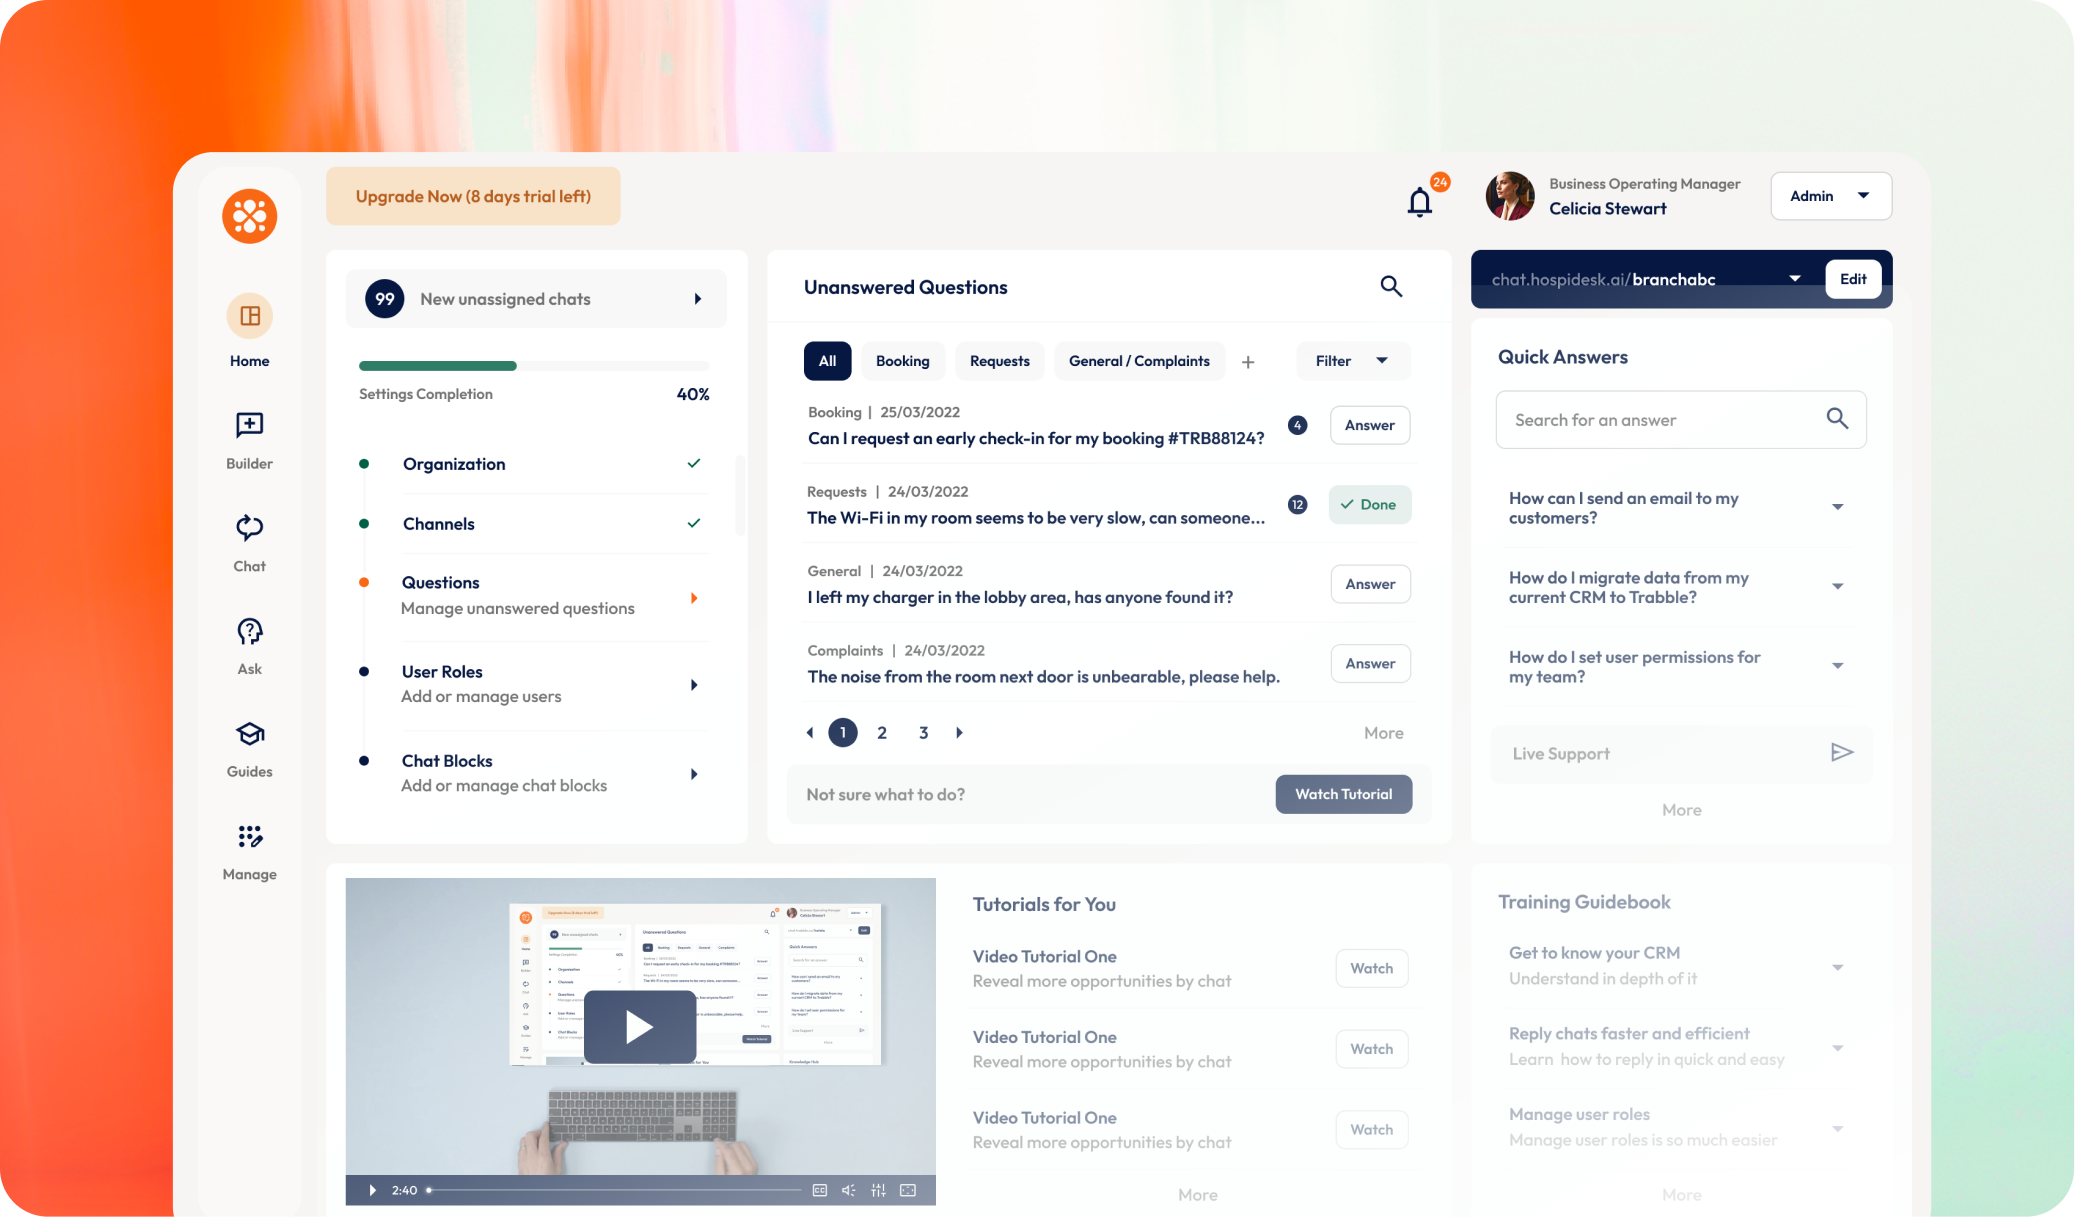Click the video playback progress bar
The width and height of the screenshot is (2075, 1217).
coord(615,1190)
